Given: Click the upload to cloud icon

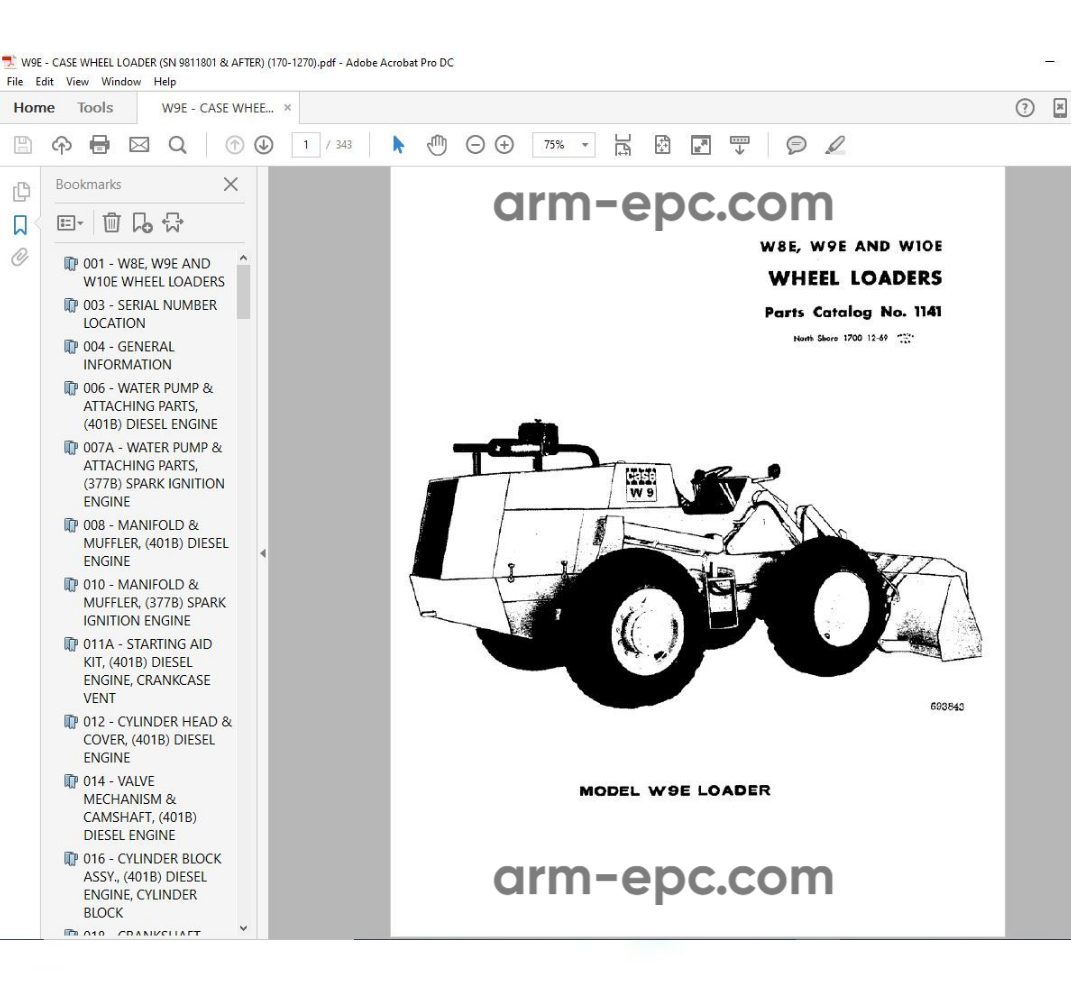Looking at the screenshot, I should coord(61,145).
